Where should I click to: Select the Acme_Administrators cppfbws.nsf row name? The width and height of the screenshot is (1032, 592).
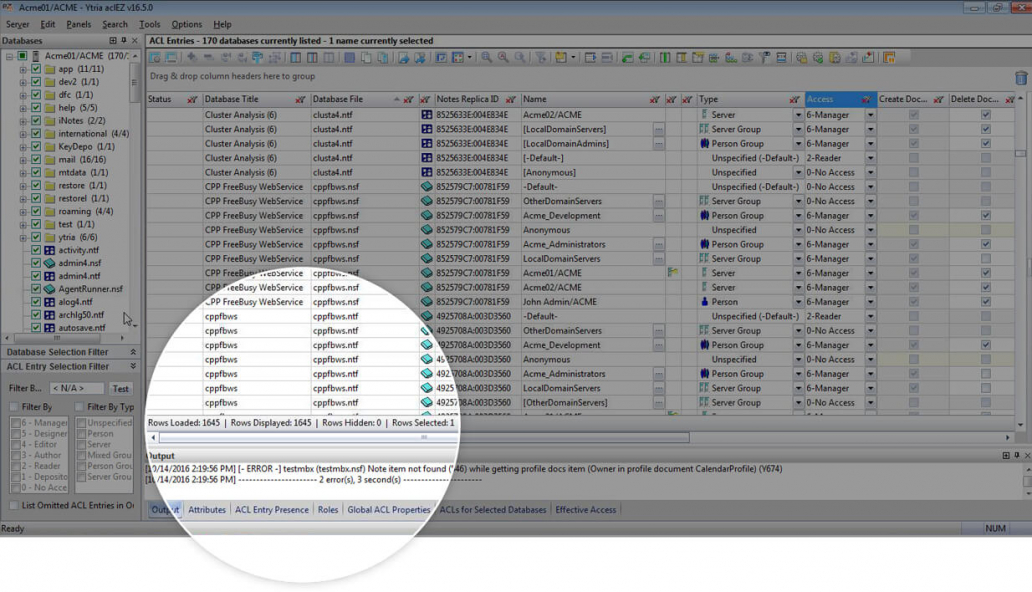[x=564, y=244]
